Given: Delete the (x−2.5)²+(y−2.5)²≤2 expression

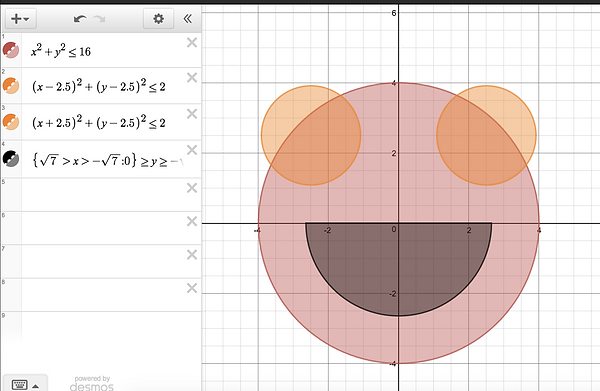Looking at the screenshot, I should [x=192, y=78].
